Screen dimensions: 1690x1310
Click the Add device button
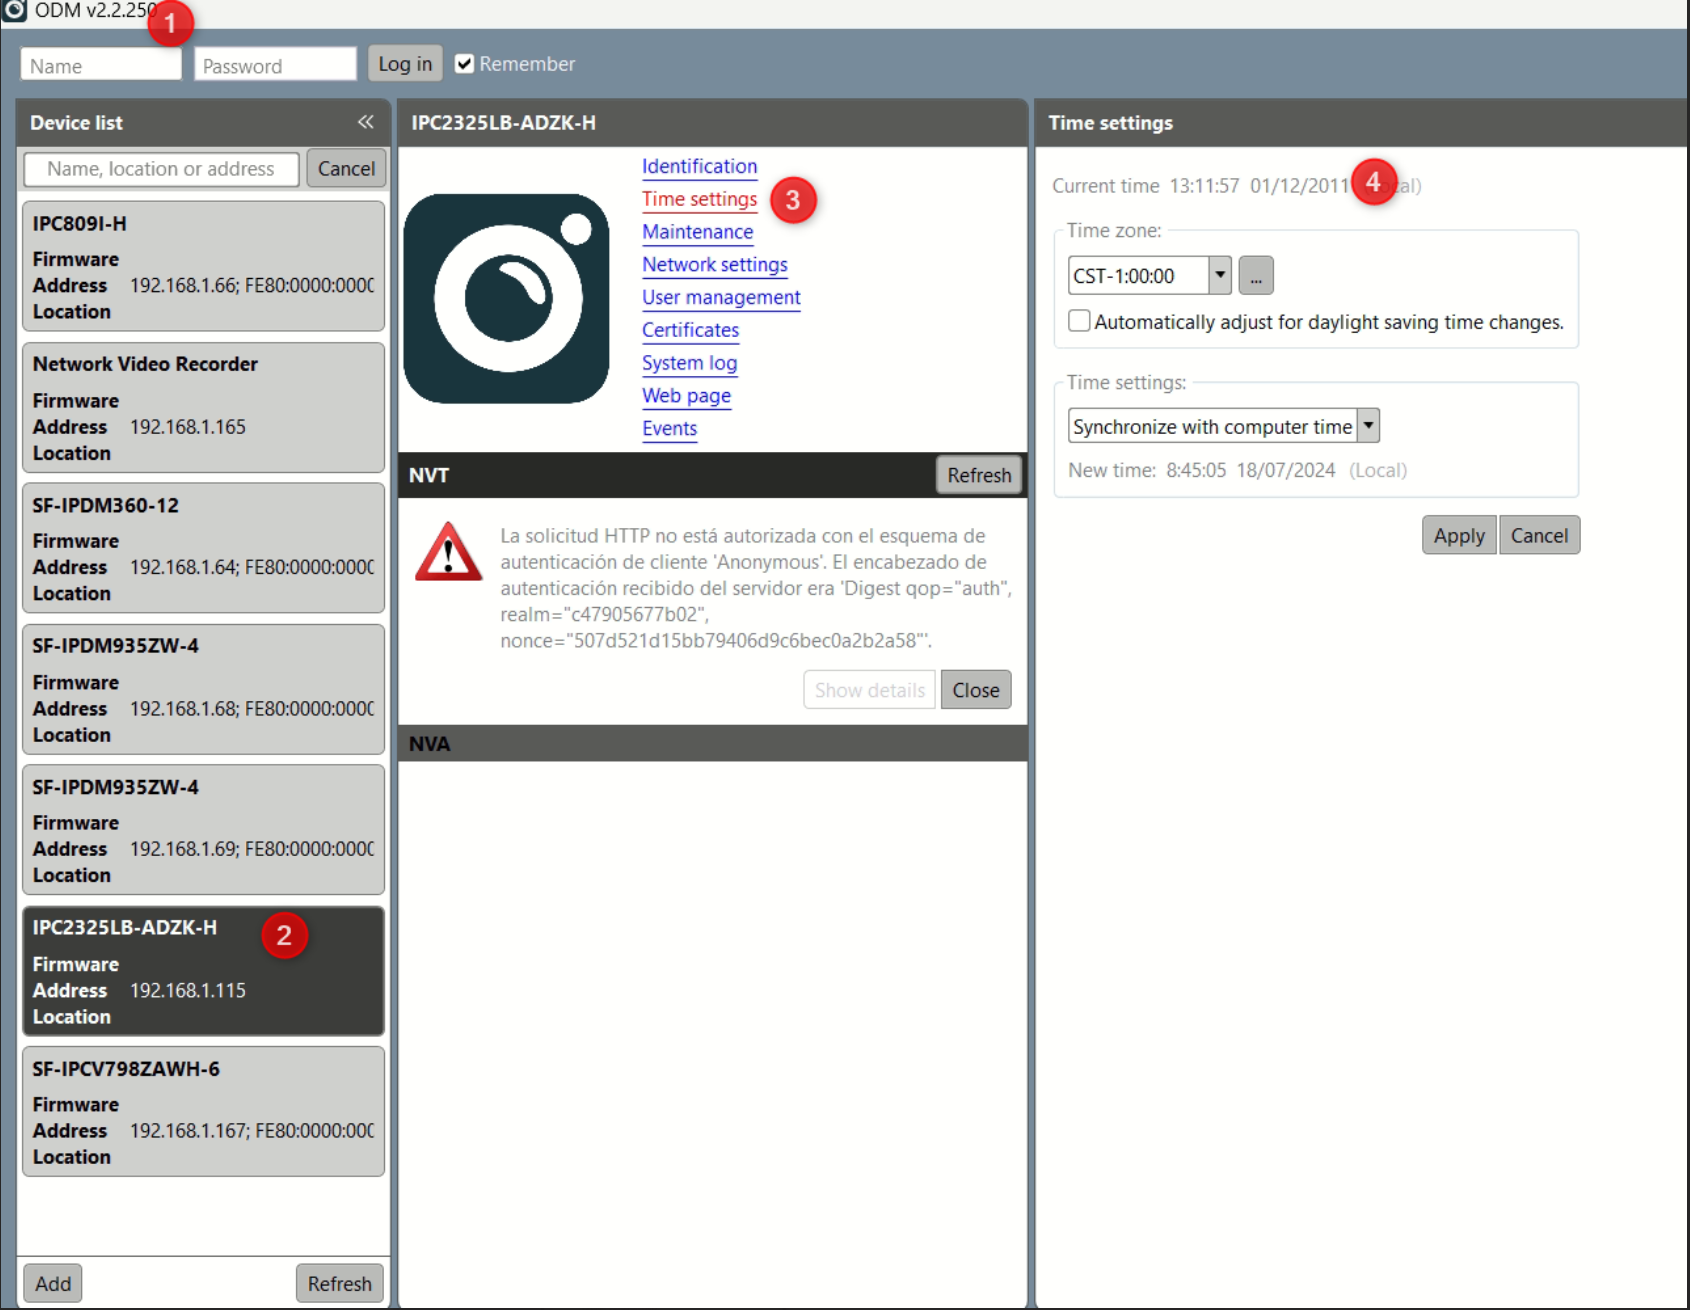53,1283
